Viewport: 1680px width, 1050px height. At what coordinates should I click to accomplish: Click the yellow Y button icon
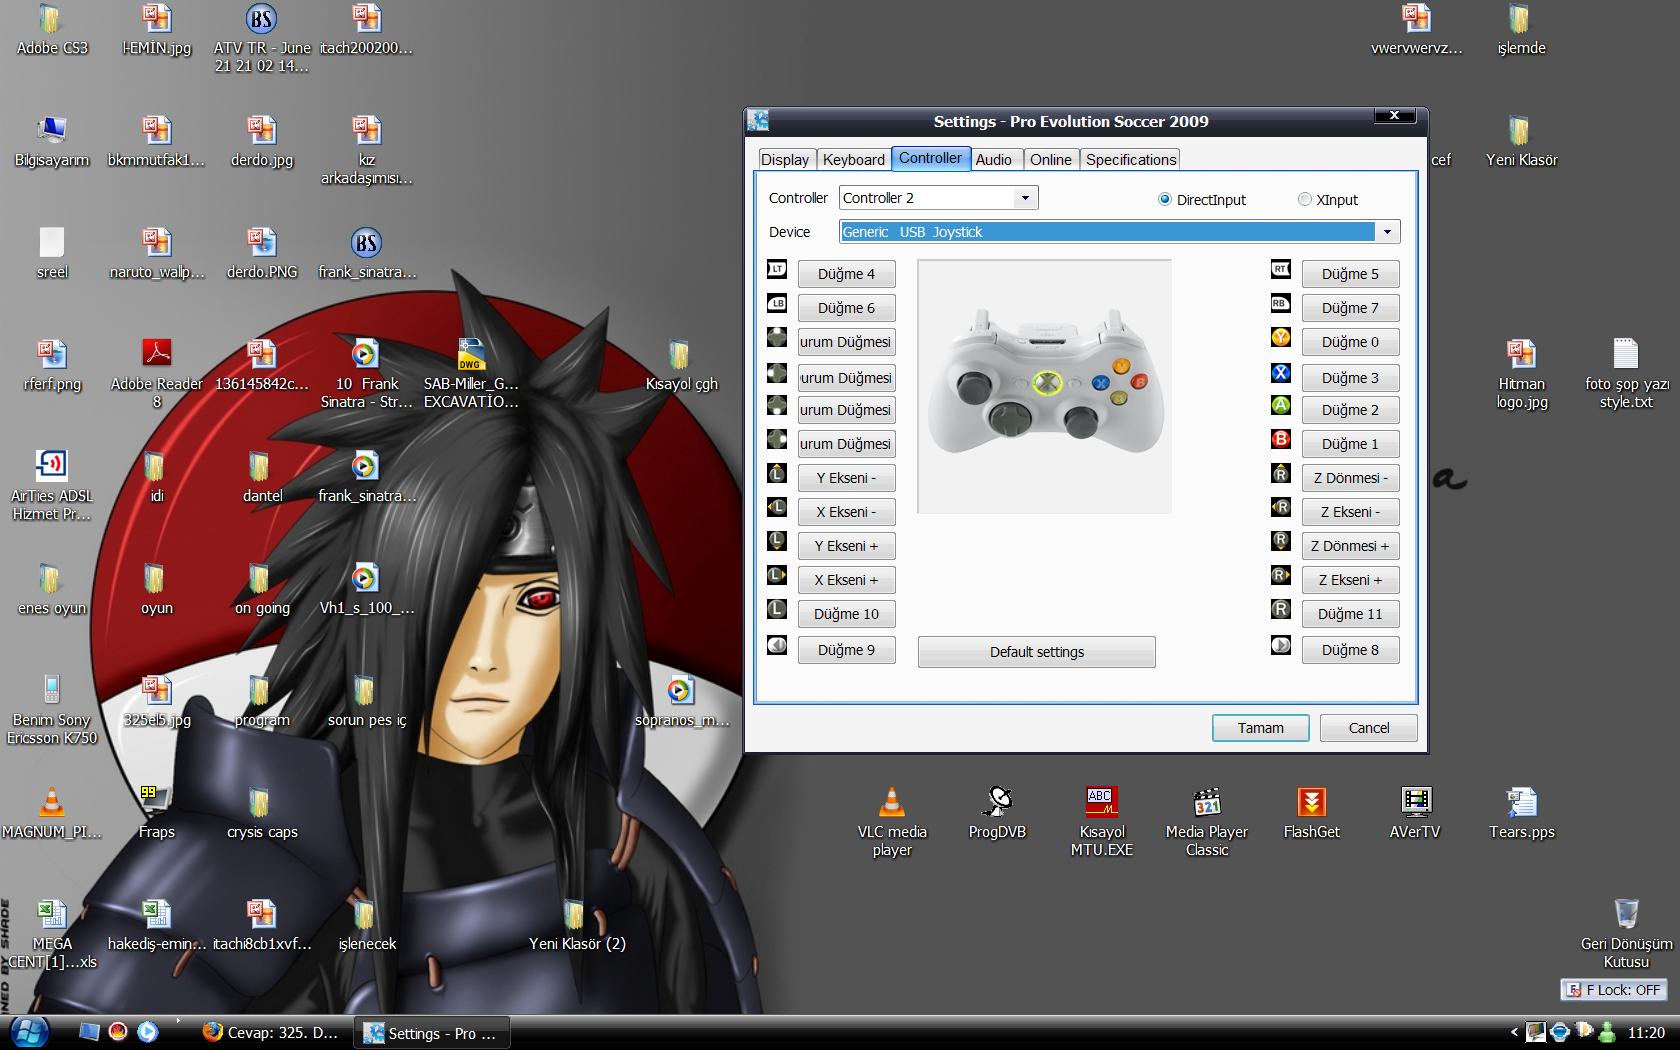click(x=1281, y=338)
